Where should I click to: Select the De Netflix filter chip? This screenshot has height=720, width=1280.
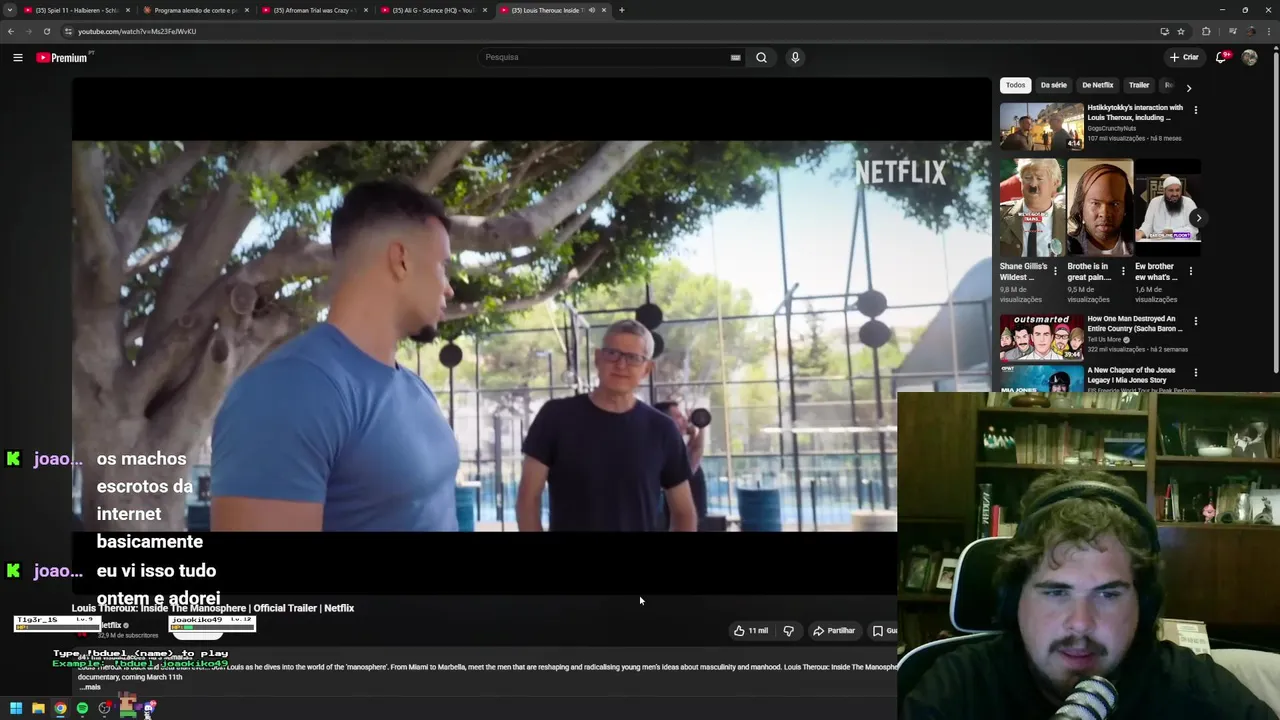1097,85
